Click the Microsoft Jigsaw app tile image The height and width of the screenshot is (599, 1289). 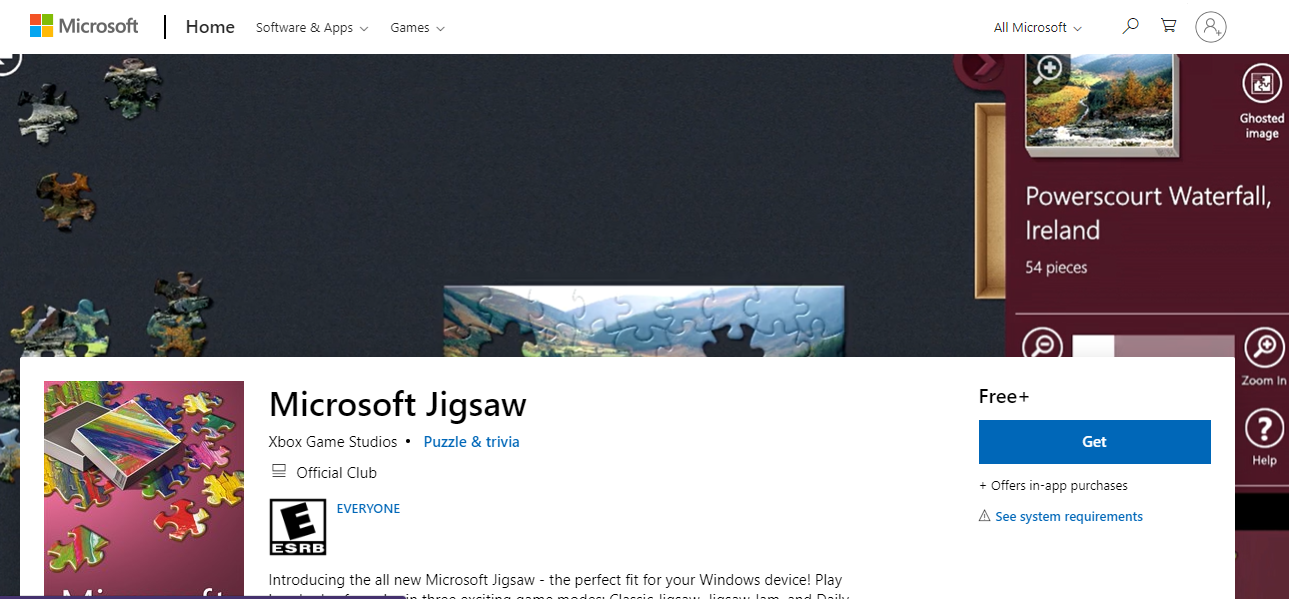point(144,489)
